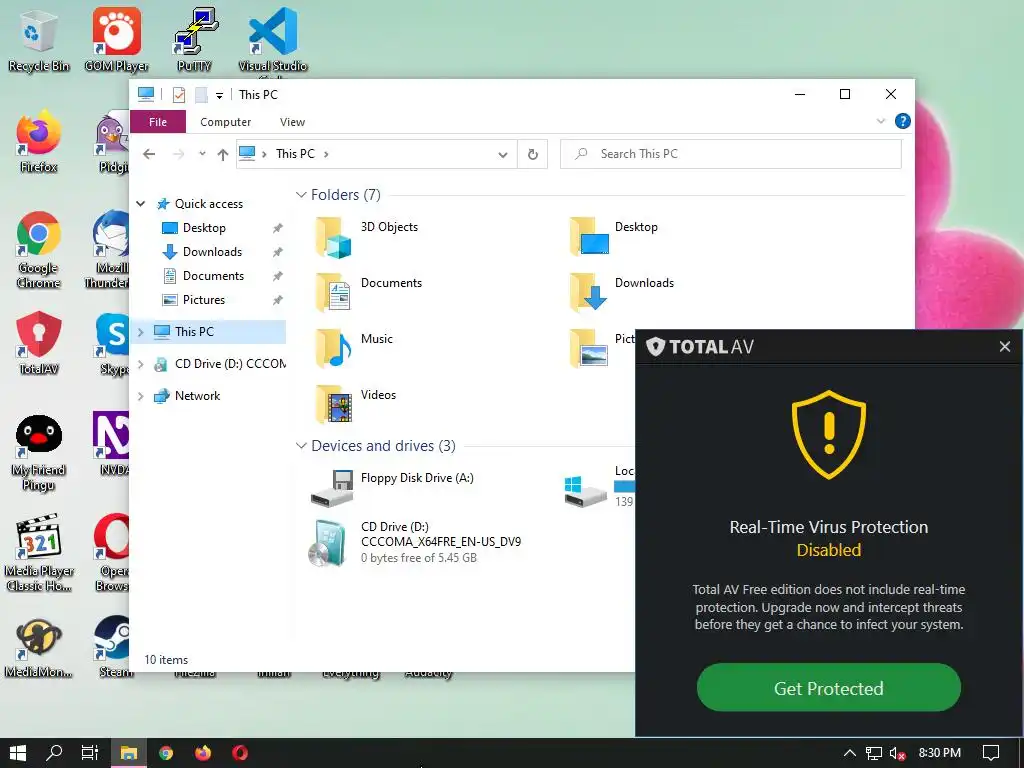This screenshot has height=768, width=1024.
Task: Collapse the Folders (7) group
Action: pos(301,195)
